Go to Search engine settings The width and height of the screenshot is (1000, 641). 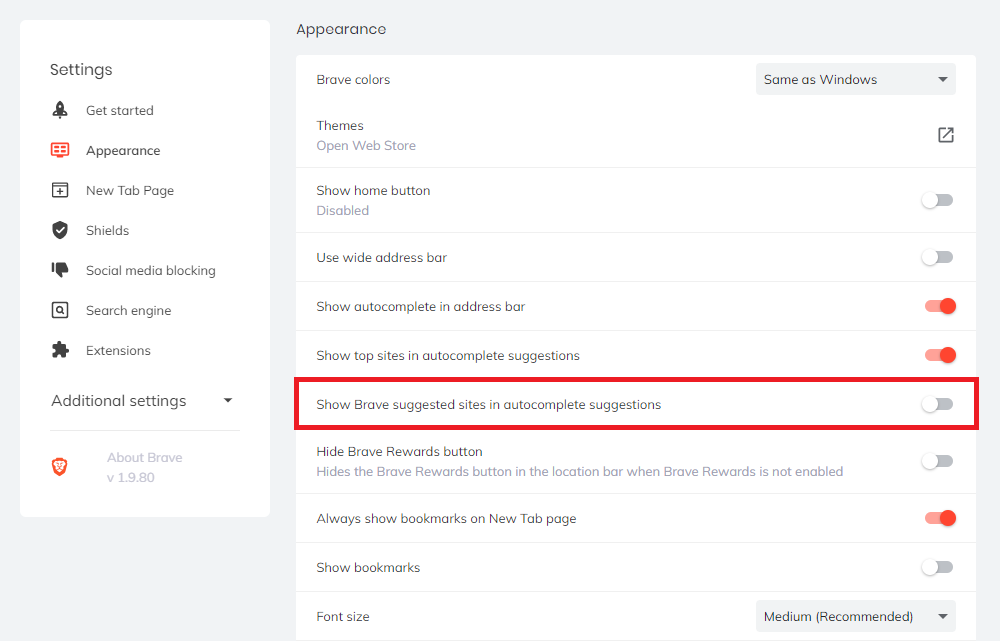pos(128,311)
